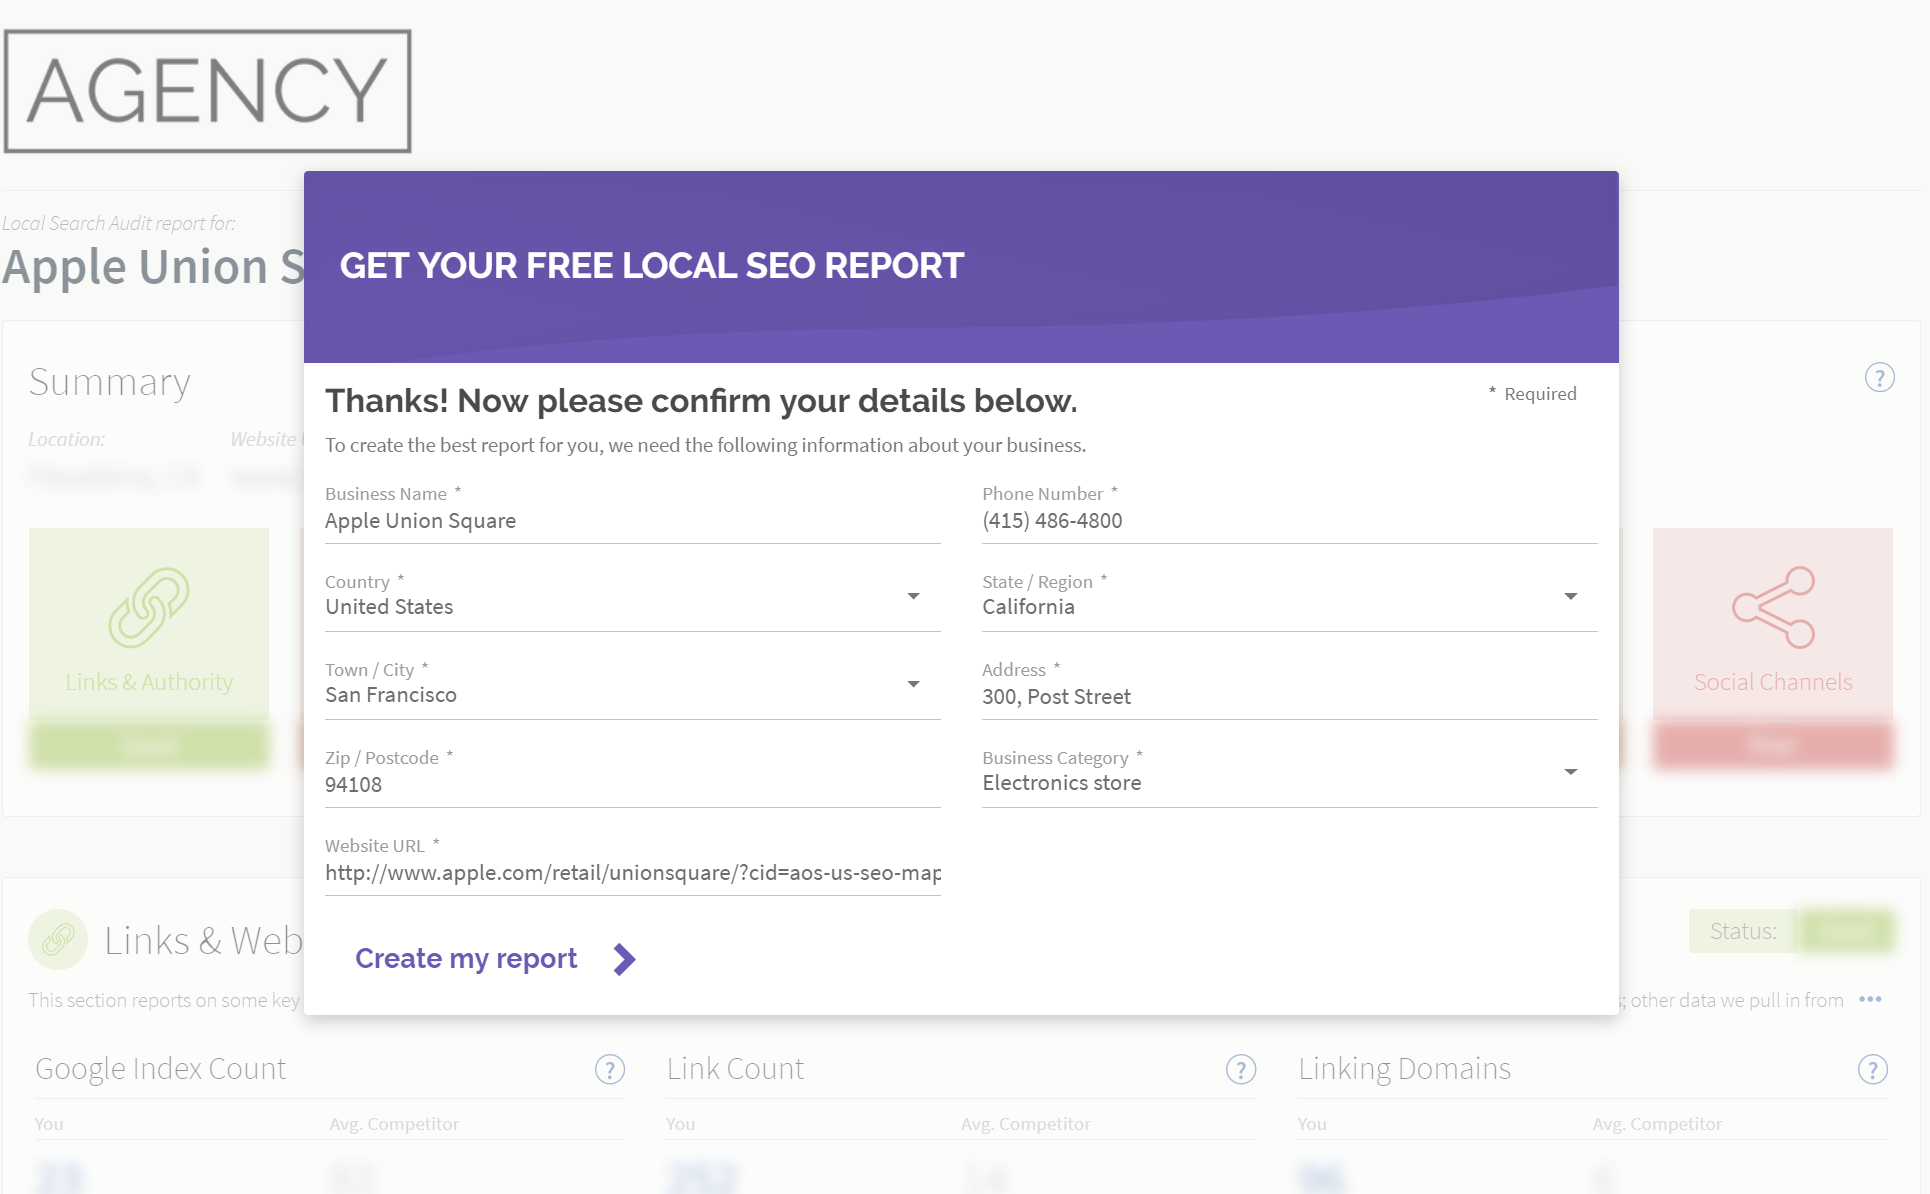
Task: Click the 'Linking Domains' heading
Action: coord(1404,1069)
